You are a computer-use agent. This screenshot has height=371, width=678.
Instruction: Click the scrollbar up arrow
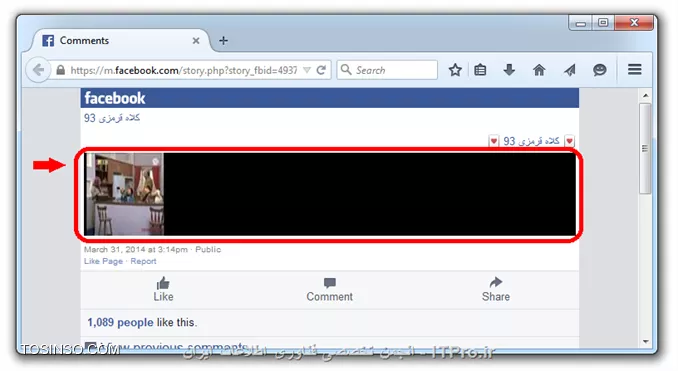[x=645, y=95]
